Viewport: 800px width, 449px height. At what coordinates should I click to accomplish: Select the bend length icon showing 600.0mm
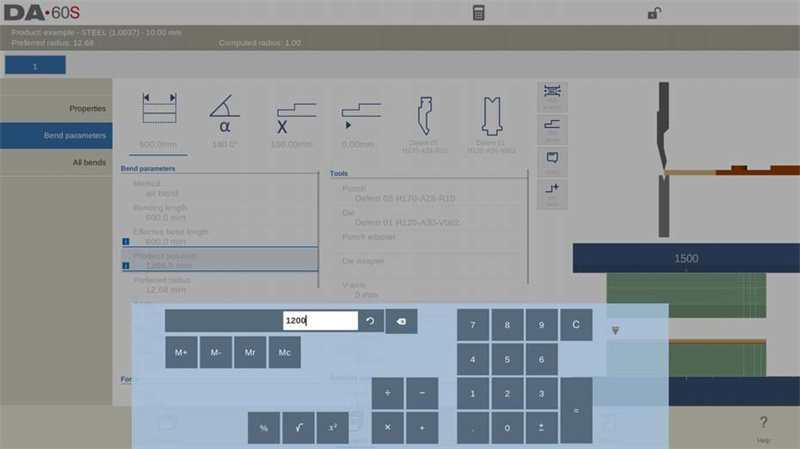click(159, 121)
